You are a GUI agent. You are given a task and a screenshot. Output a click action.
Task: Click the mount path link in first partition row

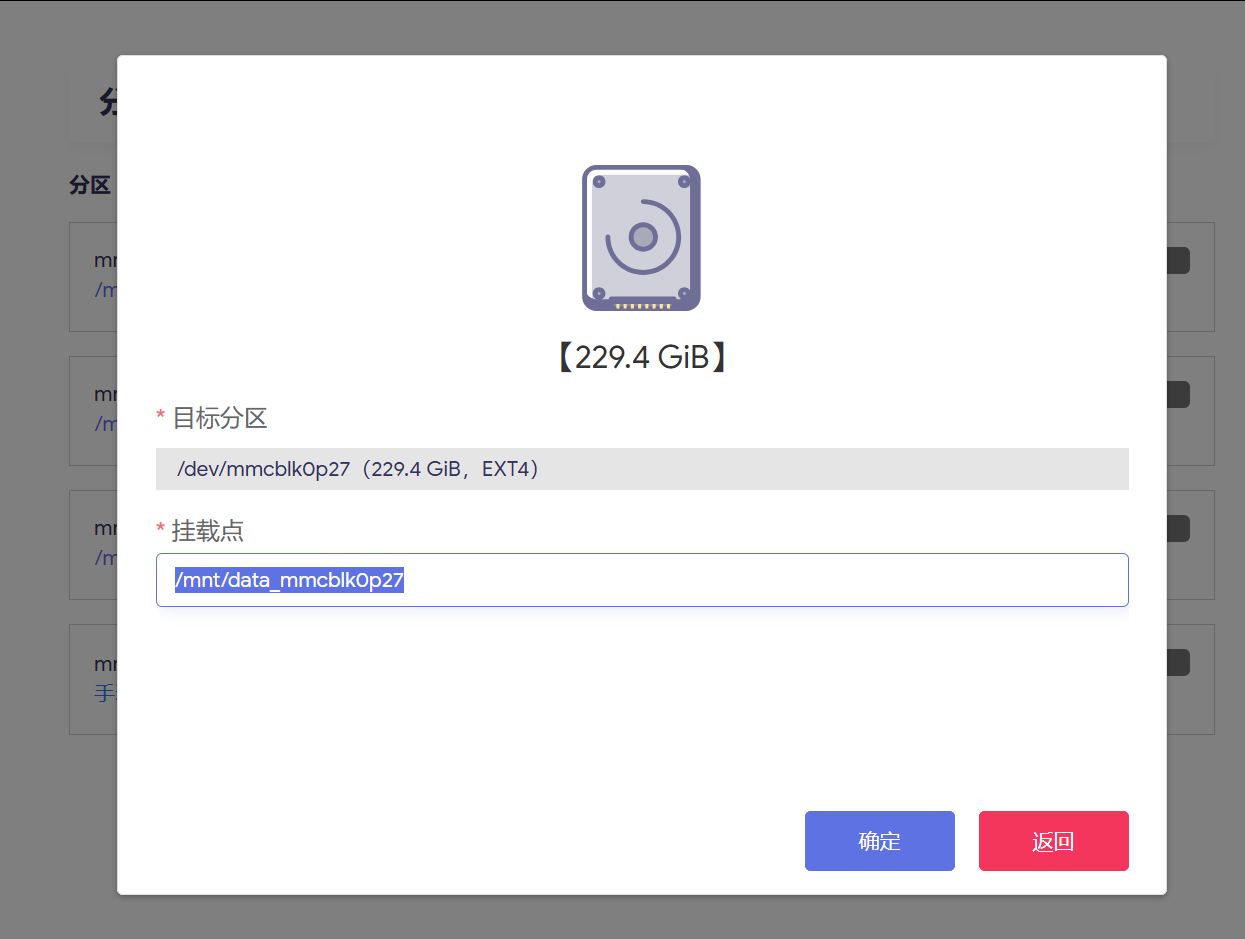coord(105,290)
